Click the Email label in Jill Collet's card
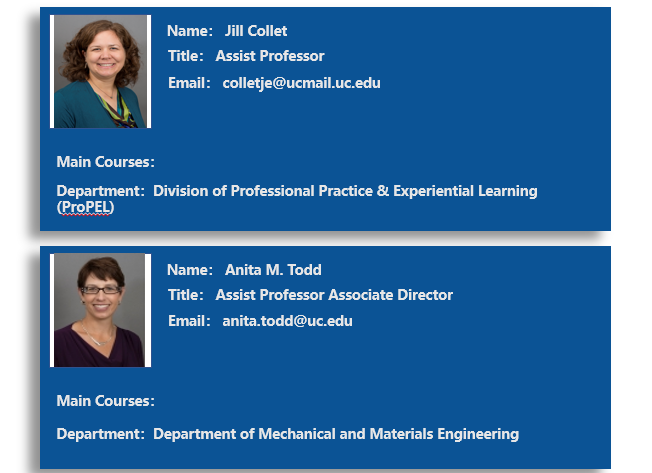Viewport: 652px width, 473px height. click(x=189, y=83)
